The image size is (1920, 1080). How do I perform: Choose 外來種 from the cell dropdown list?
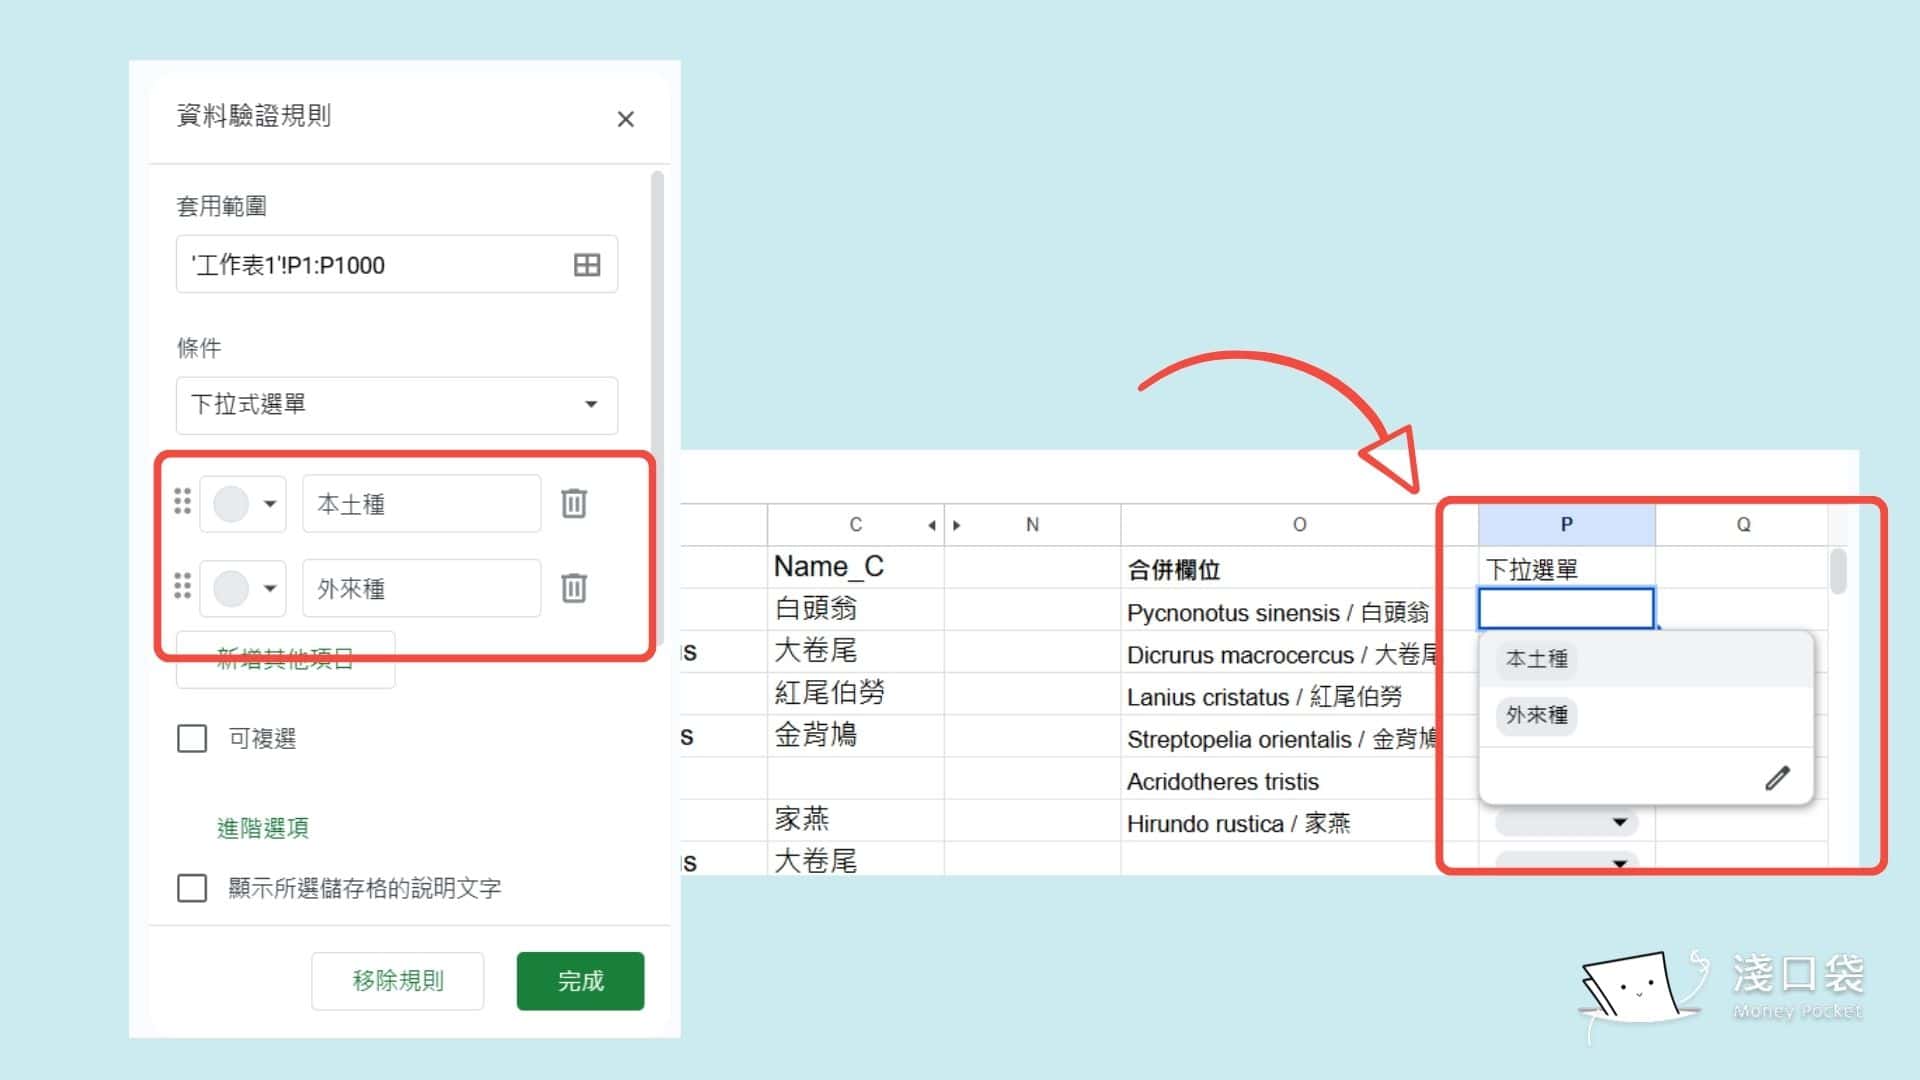click(x=1537, y=715)
